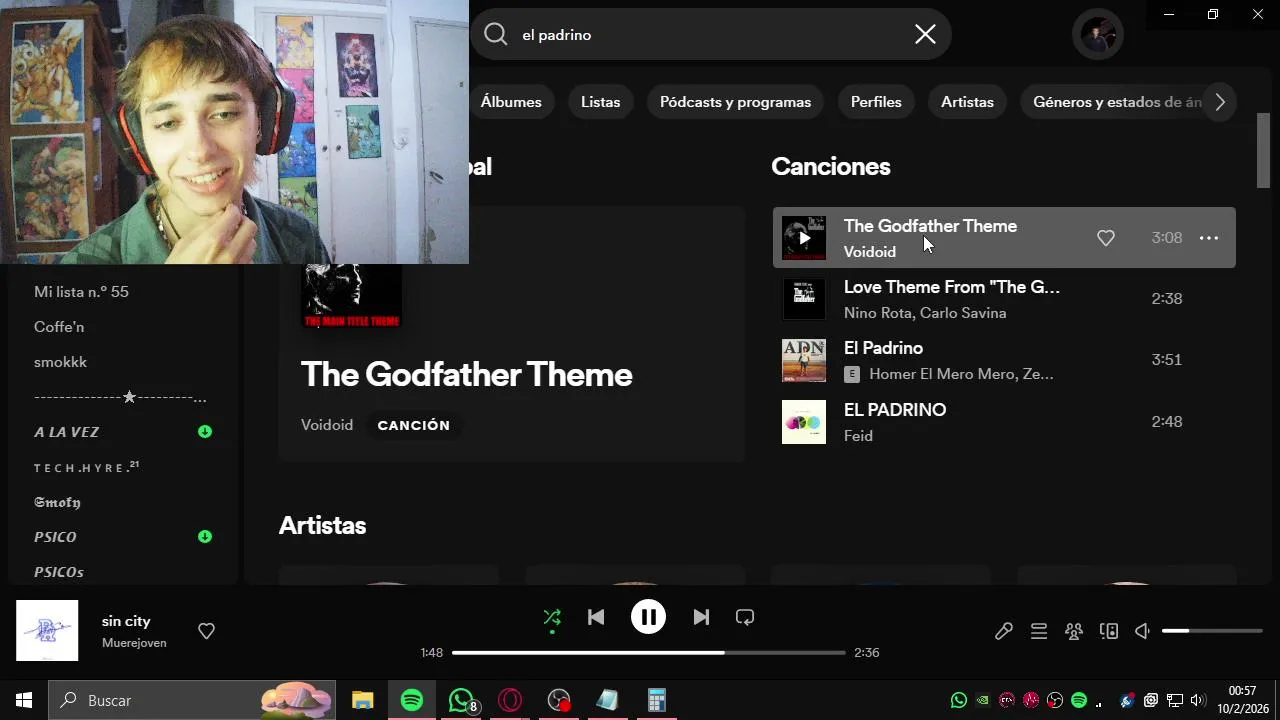Open Nino Rota, Carlo Savina artist link
The height and width of the screenshot is (720, 1280).
925,313
